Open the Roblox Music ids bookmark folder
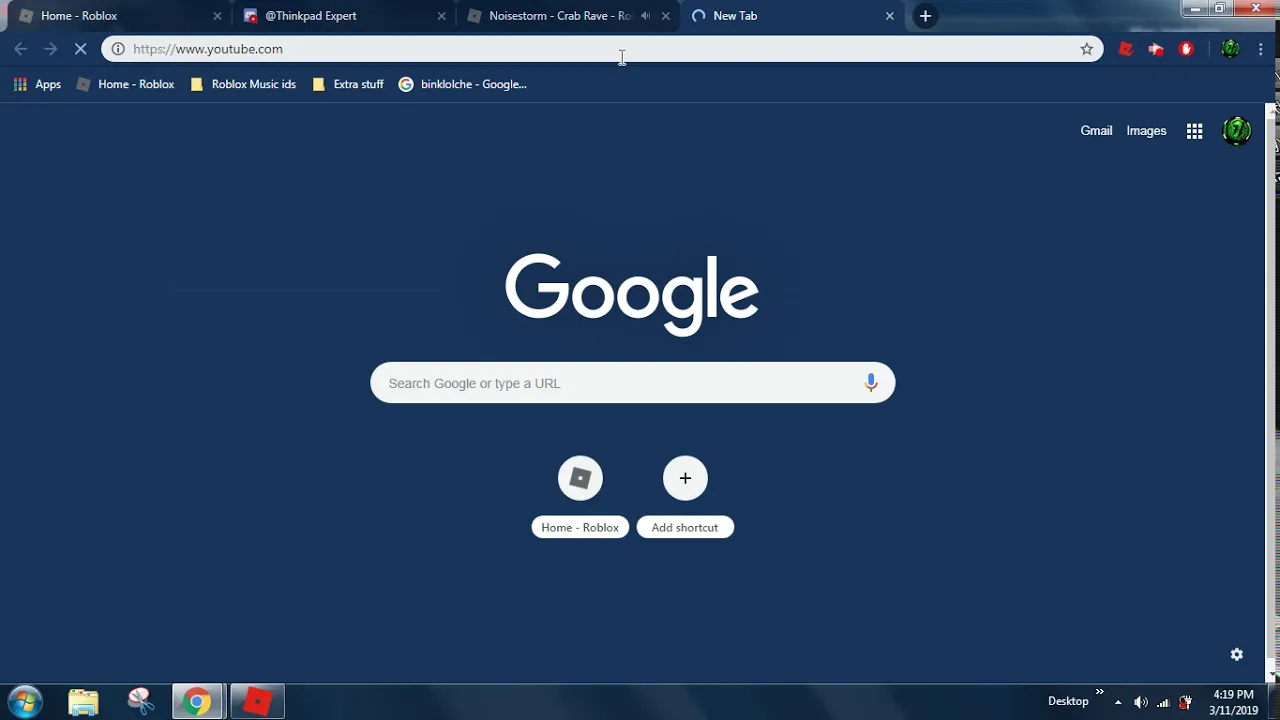The width and height of the screenshot is (1280, 720). [243, 84]
